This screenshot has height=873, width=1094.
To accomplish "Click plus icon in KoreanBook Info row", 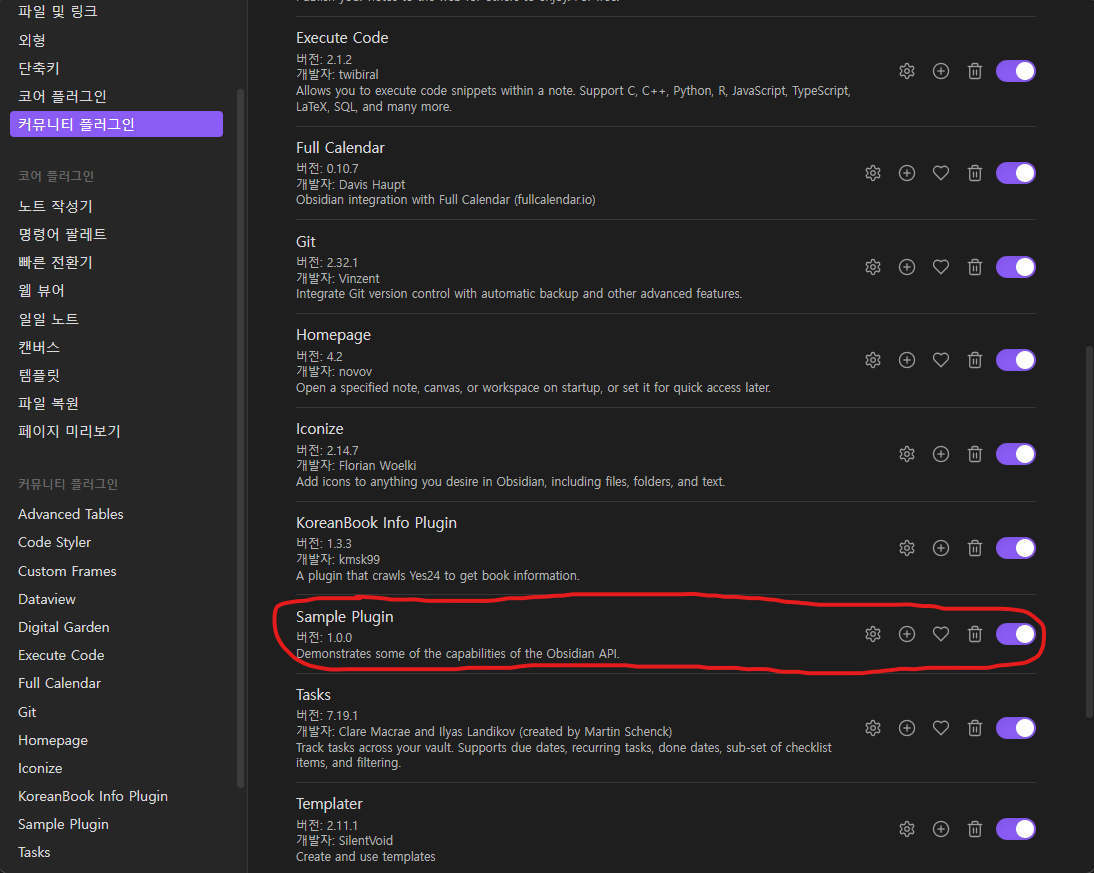I will click(941, 548).
